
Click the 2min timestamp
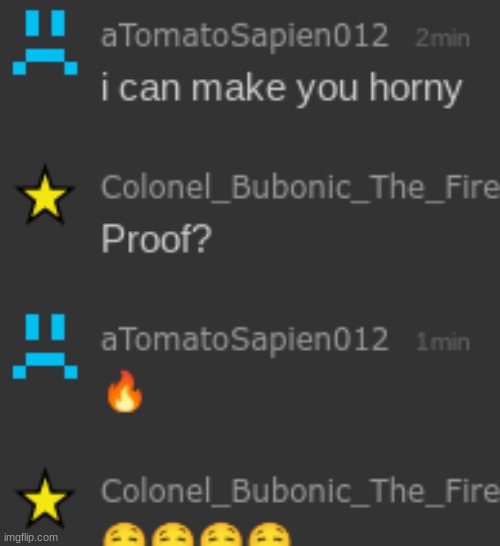point(443,39)
